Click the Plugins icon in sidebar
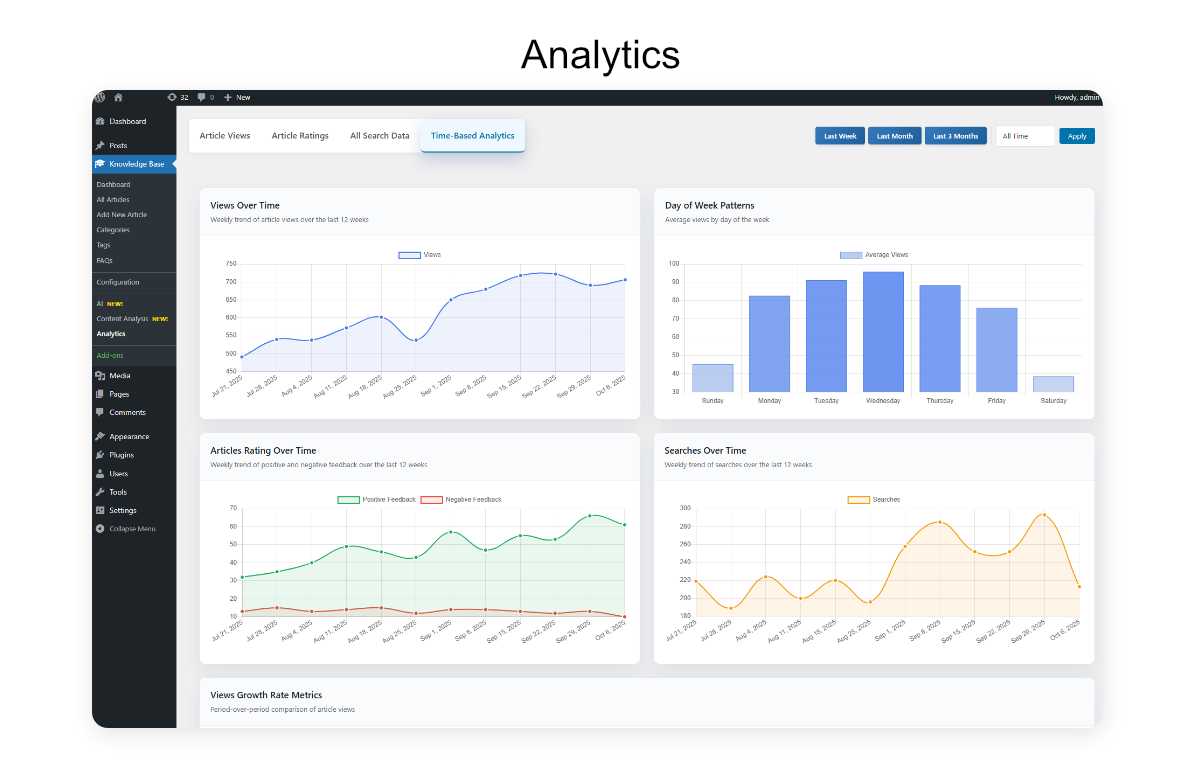 (101, 455)
